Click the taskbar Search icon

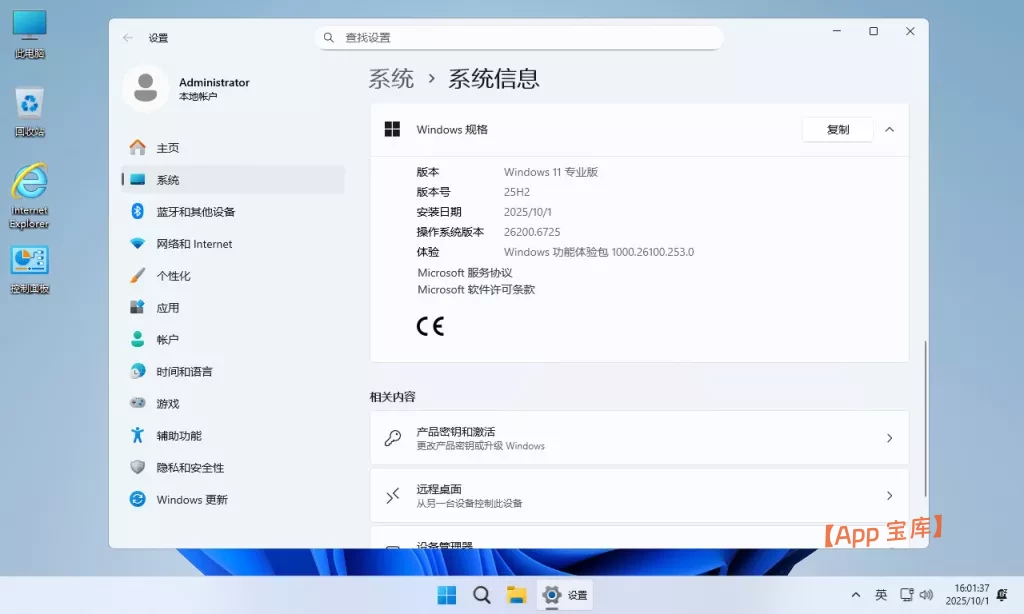tap(482, 594)
